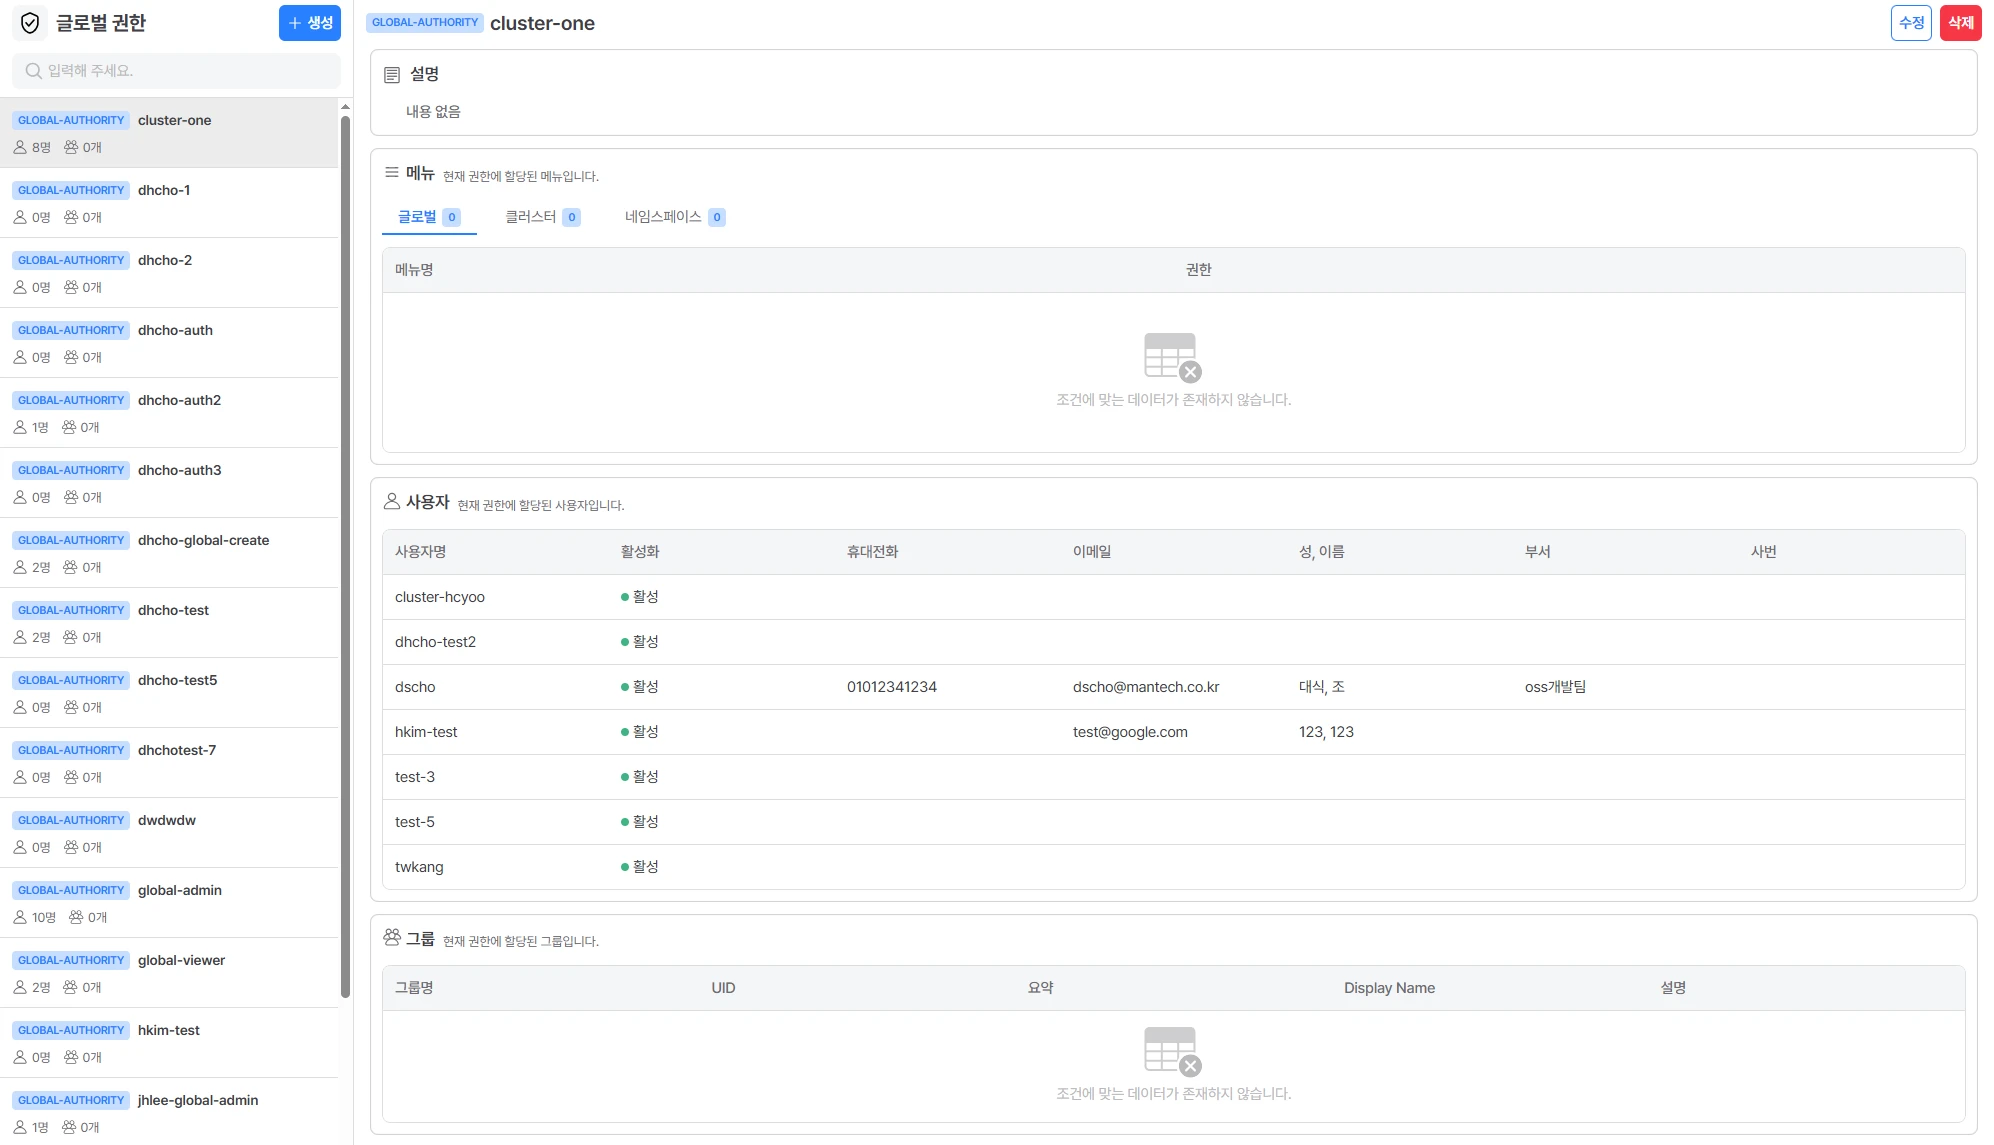Click the GLOBAL-AUTHORITY badge next to cluster-one title
This screenshot has width=1994, height=1145.
[x=425, y=23]
